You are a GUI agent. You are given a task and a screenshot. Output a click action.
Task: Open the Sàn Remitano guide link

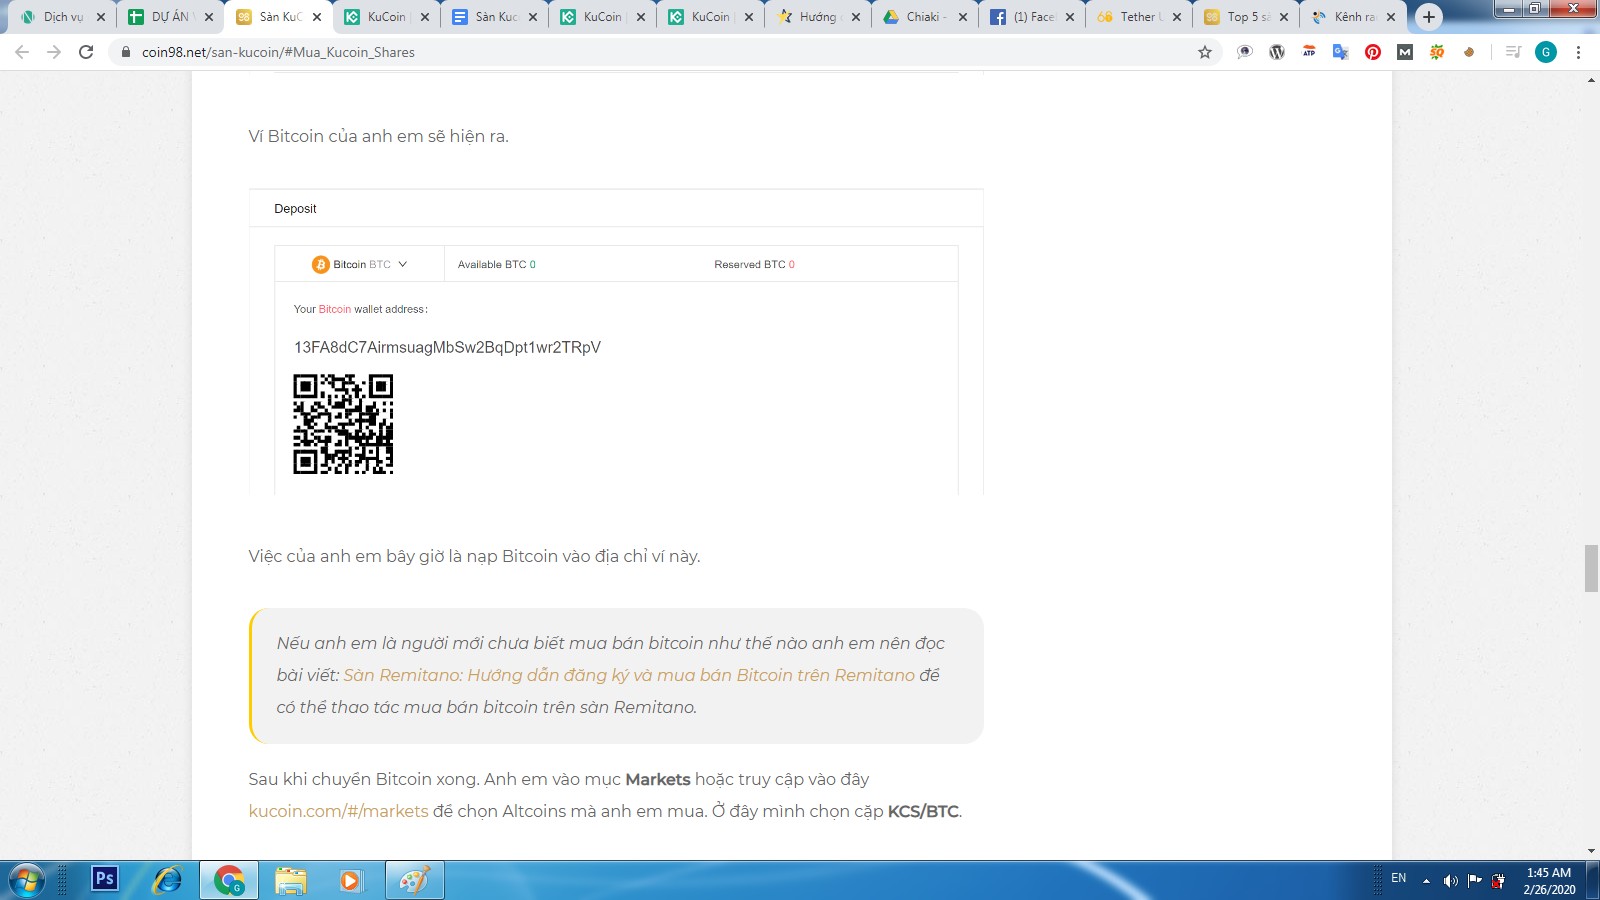point(629,675)
